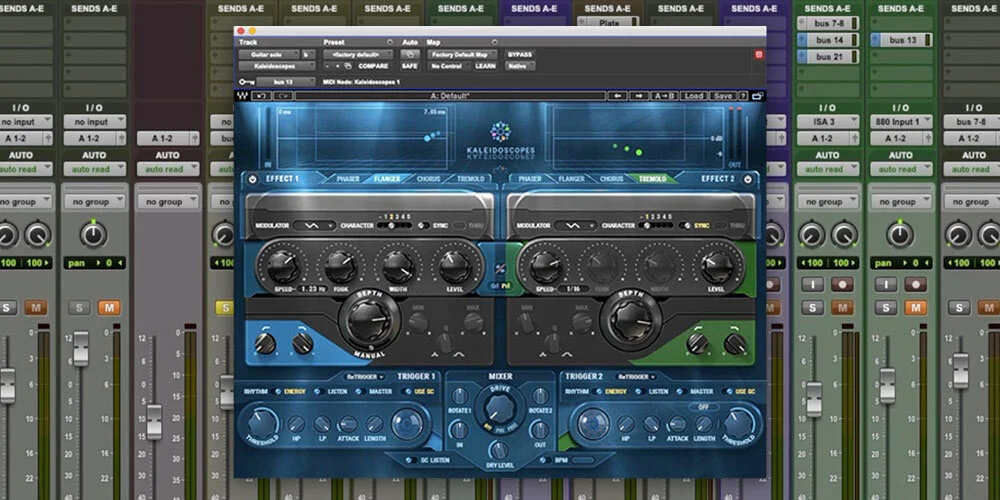
Task: Adjust Effect 1 Character selector slider
Action: tap(395, 226)
